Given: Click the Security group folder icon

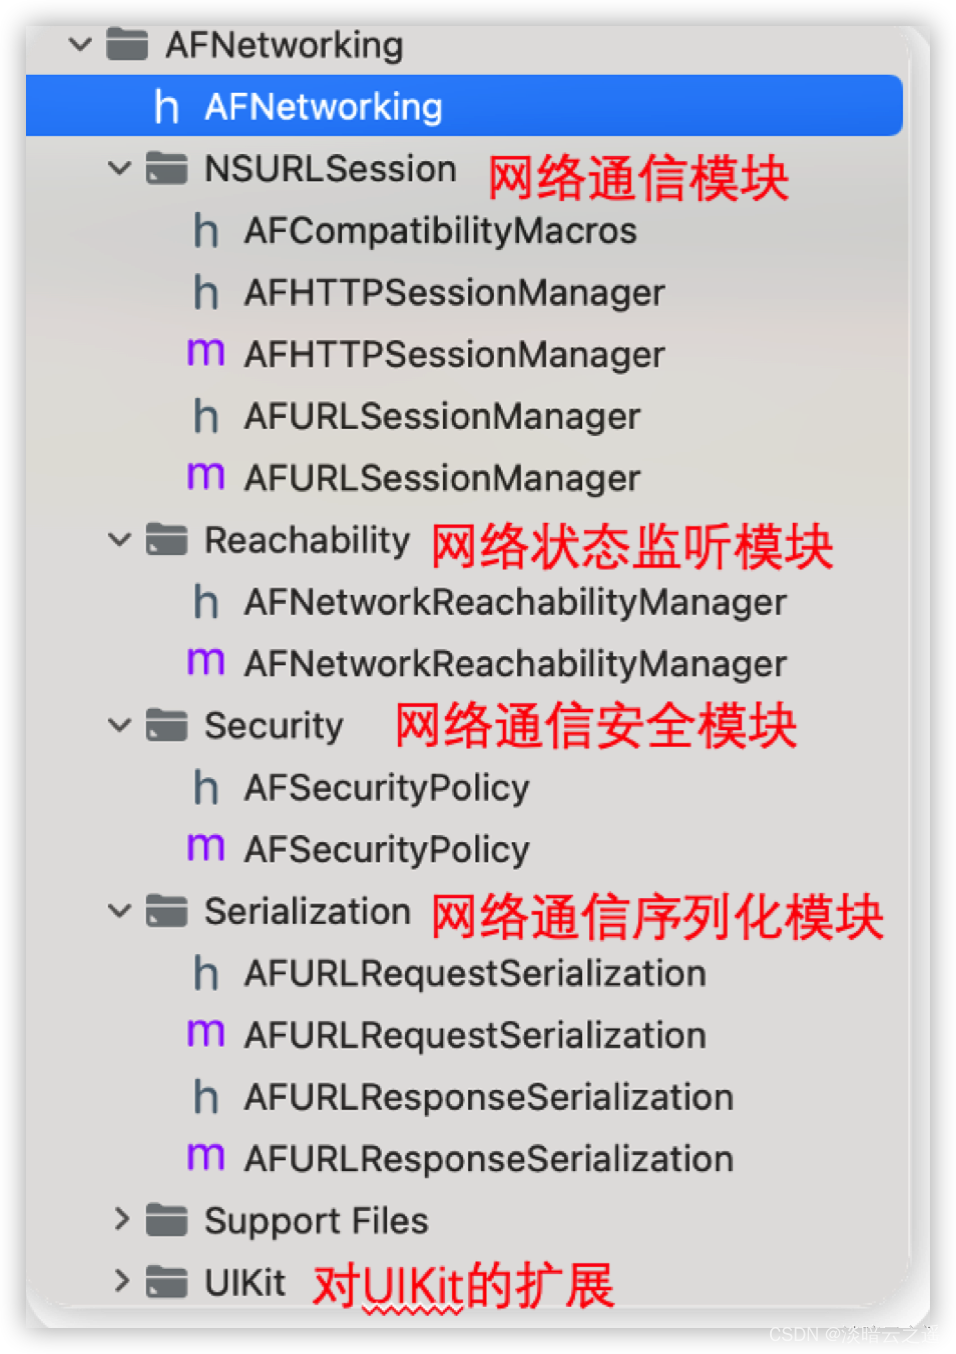Looking at the screenshot, I should coord(166,726).
